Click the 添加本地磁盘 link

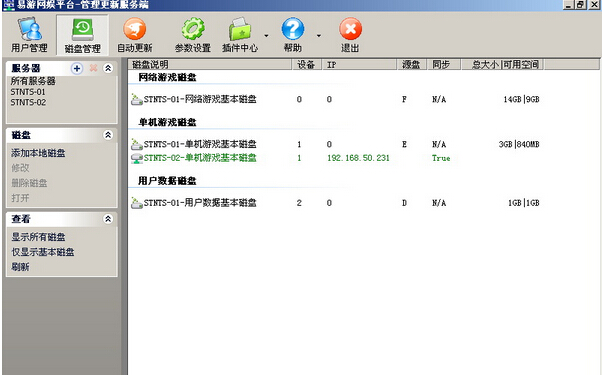coord(38,153)
